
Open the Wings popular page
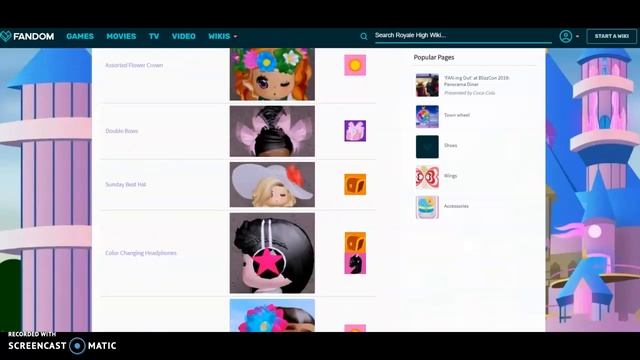point(451,176)
